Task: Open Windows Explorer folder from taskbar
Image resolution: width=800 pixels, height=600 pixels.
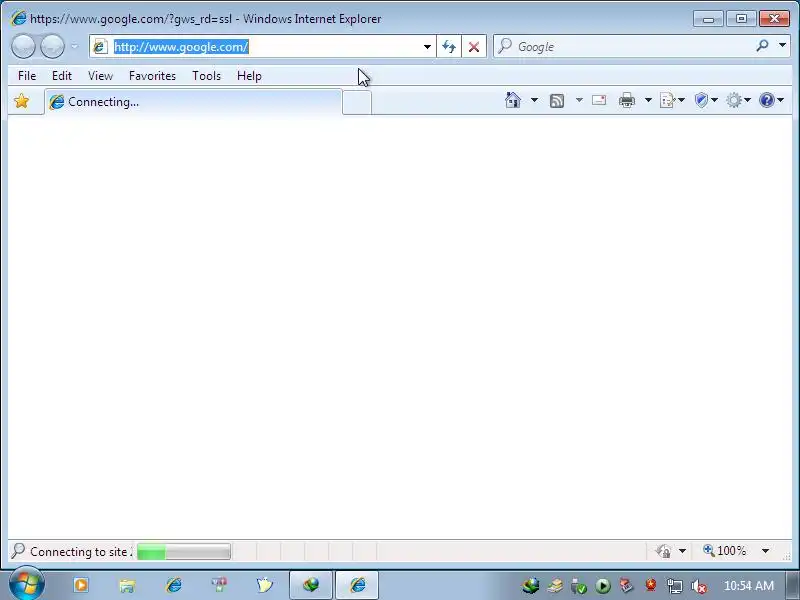Action: point(127,585)
